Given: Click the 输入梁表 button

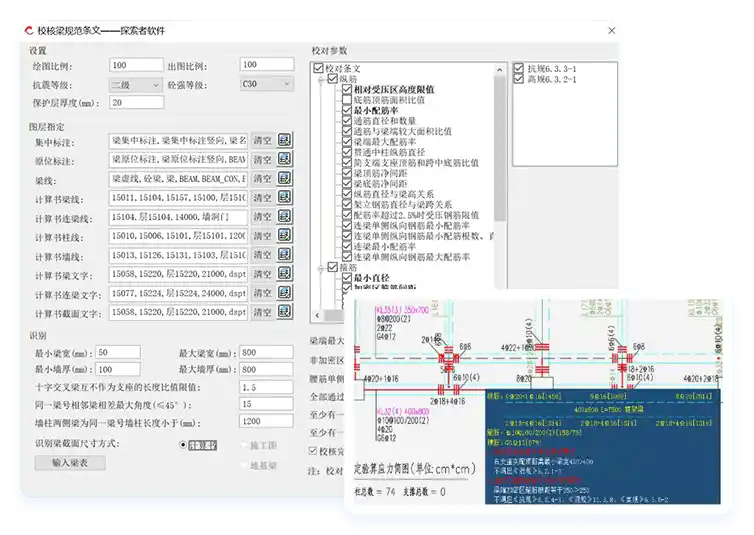Looking at the screenshot, I should [70, 463].
